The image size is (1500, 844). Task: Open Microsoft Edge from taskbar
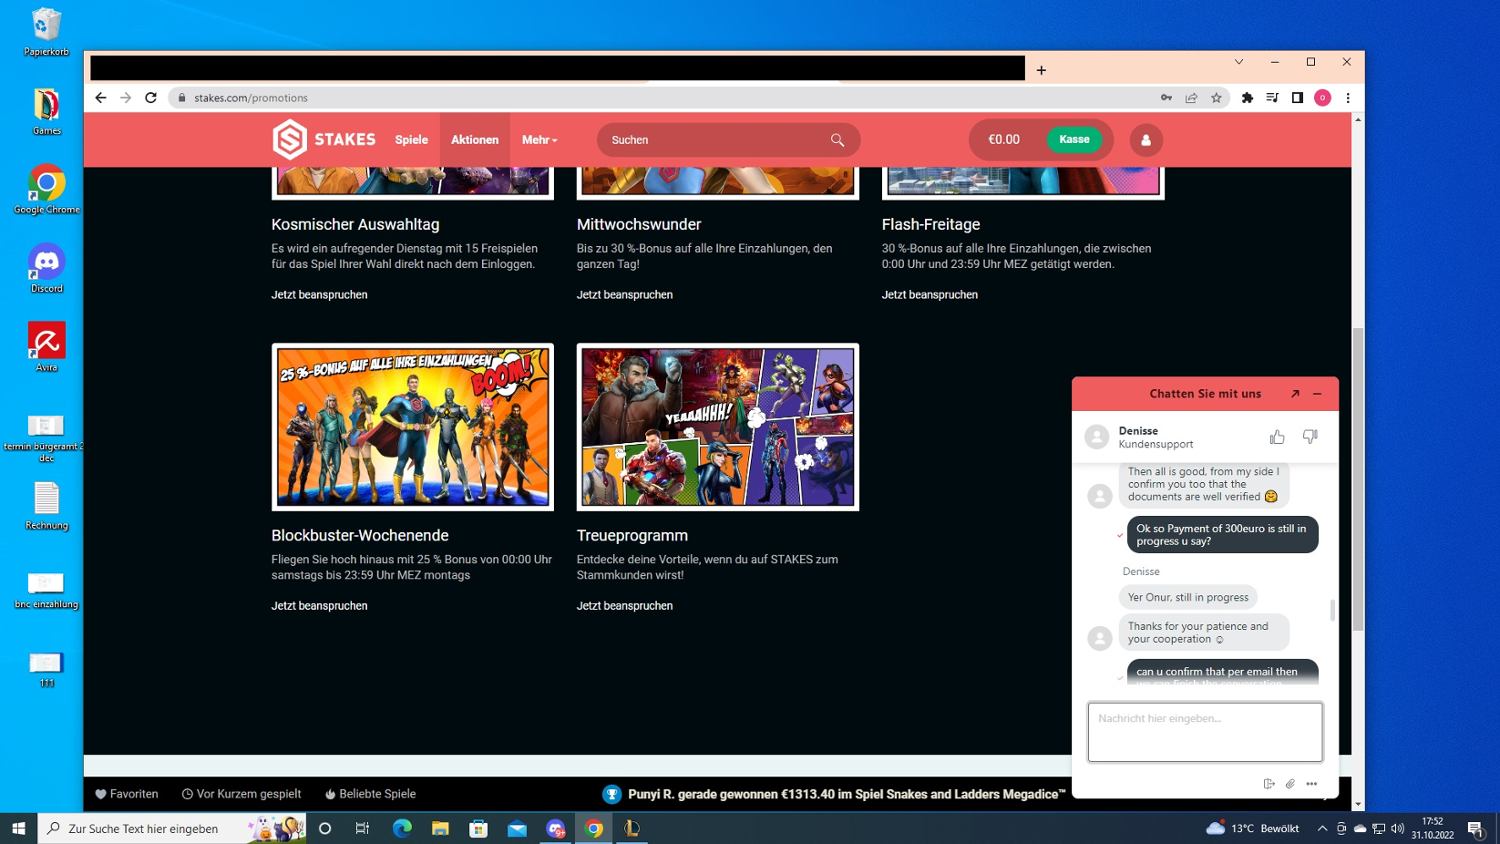402,828
